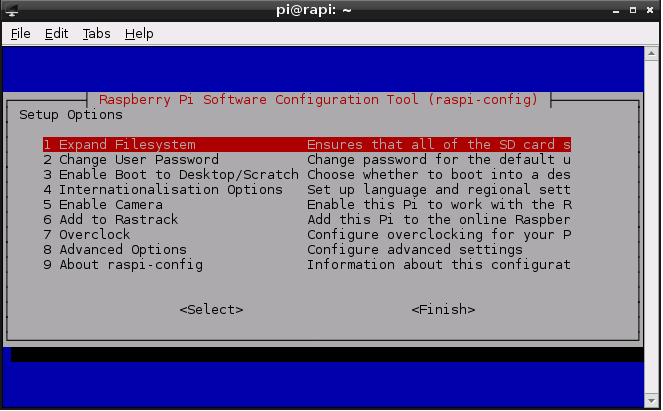Select the Enable Camera option
The height and width of the screenshot is (411, 663).
pyautogui.click(x=103, y=205)
